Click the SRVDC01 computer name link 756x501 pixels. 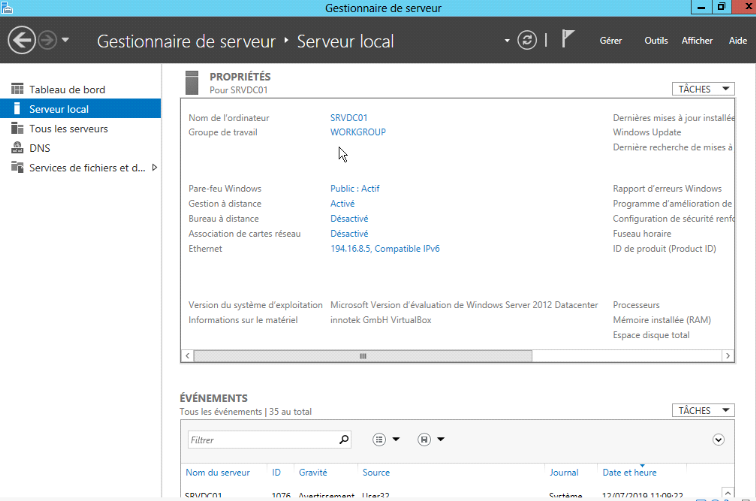click(348, 118)
